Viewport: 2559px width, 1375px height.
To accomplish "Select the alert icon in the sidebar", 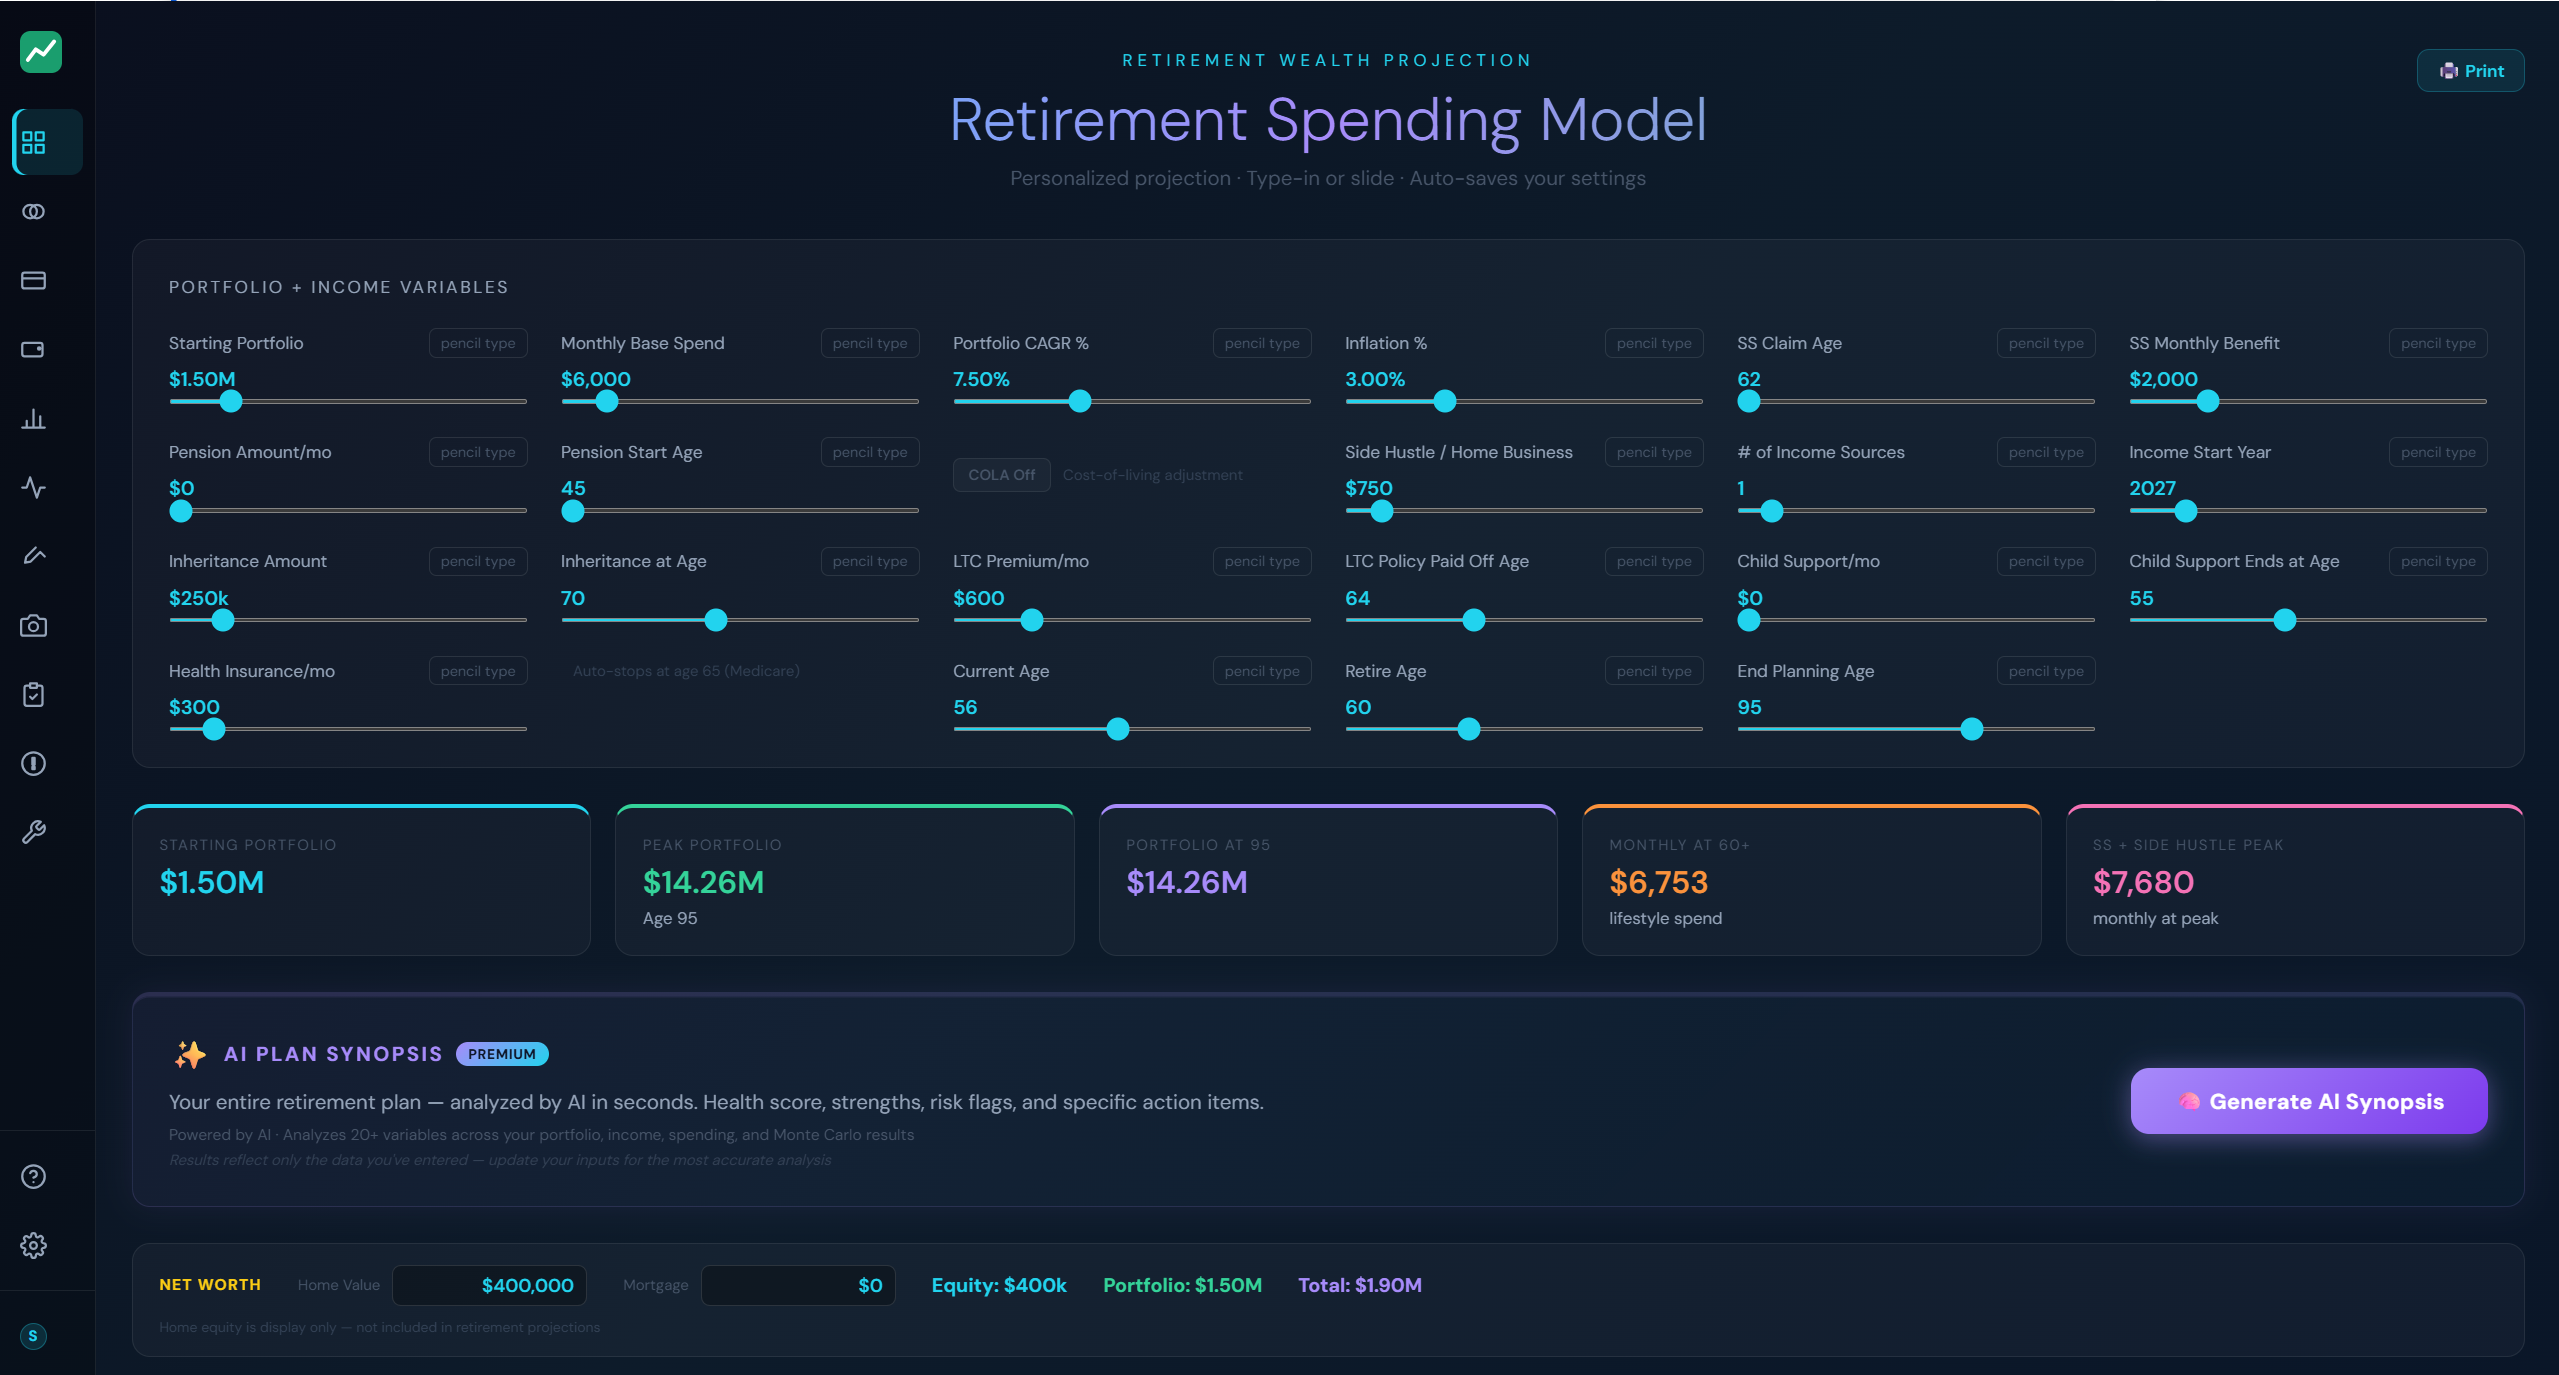I will [33, 763].
